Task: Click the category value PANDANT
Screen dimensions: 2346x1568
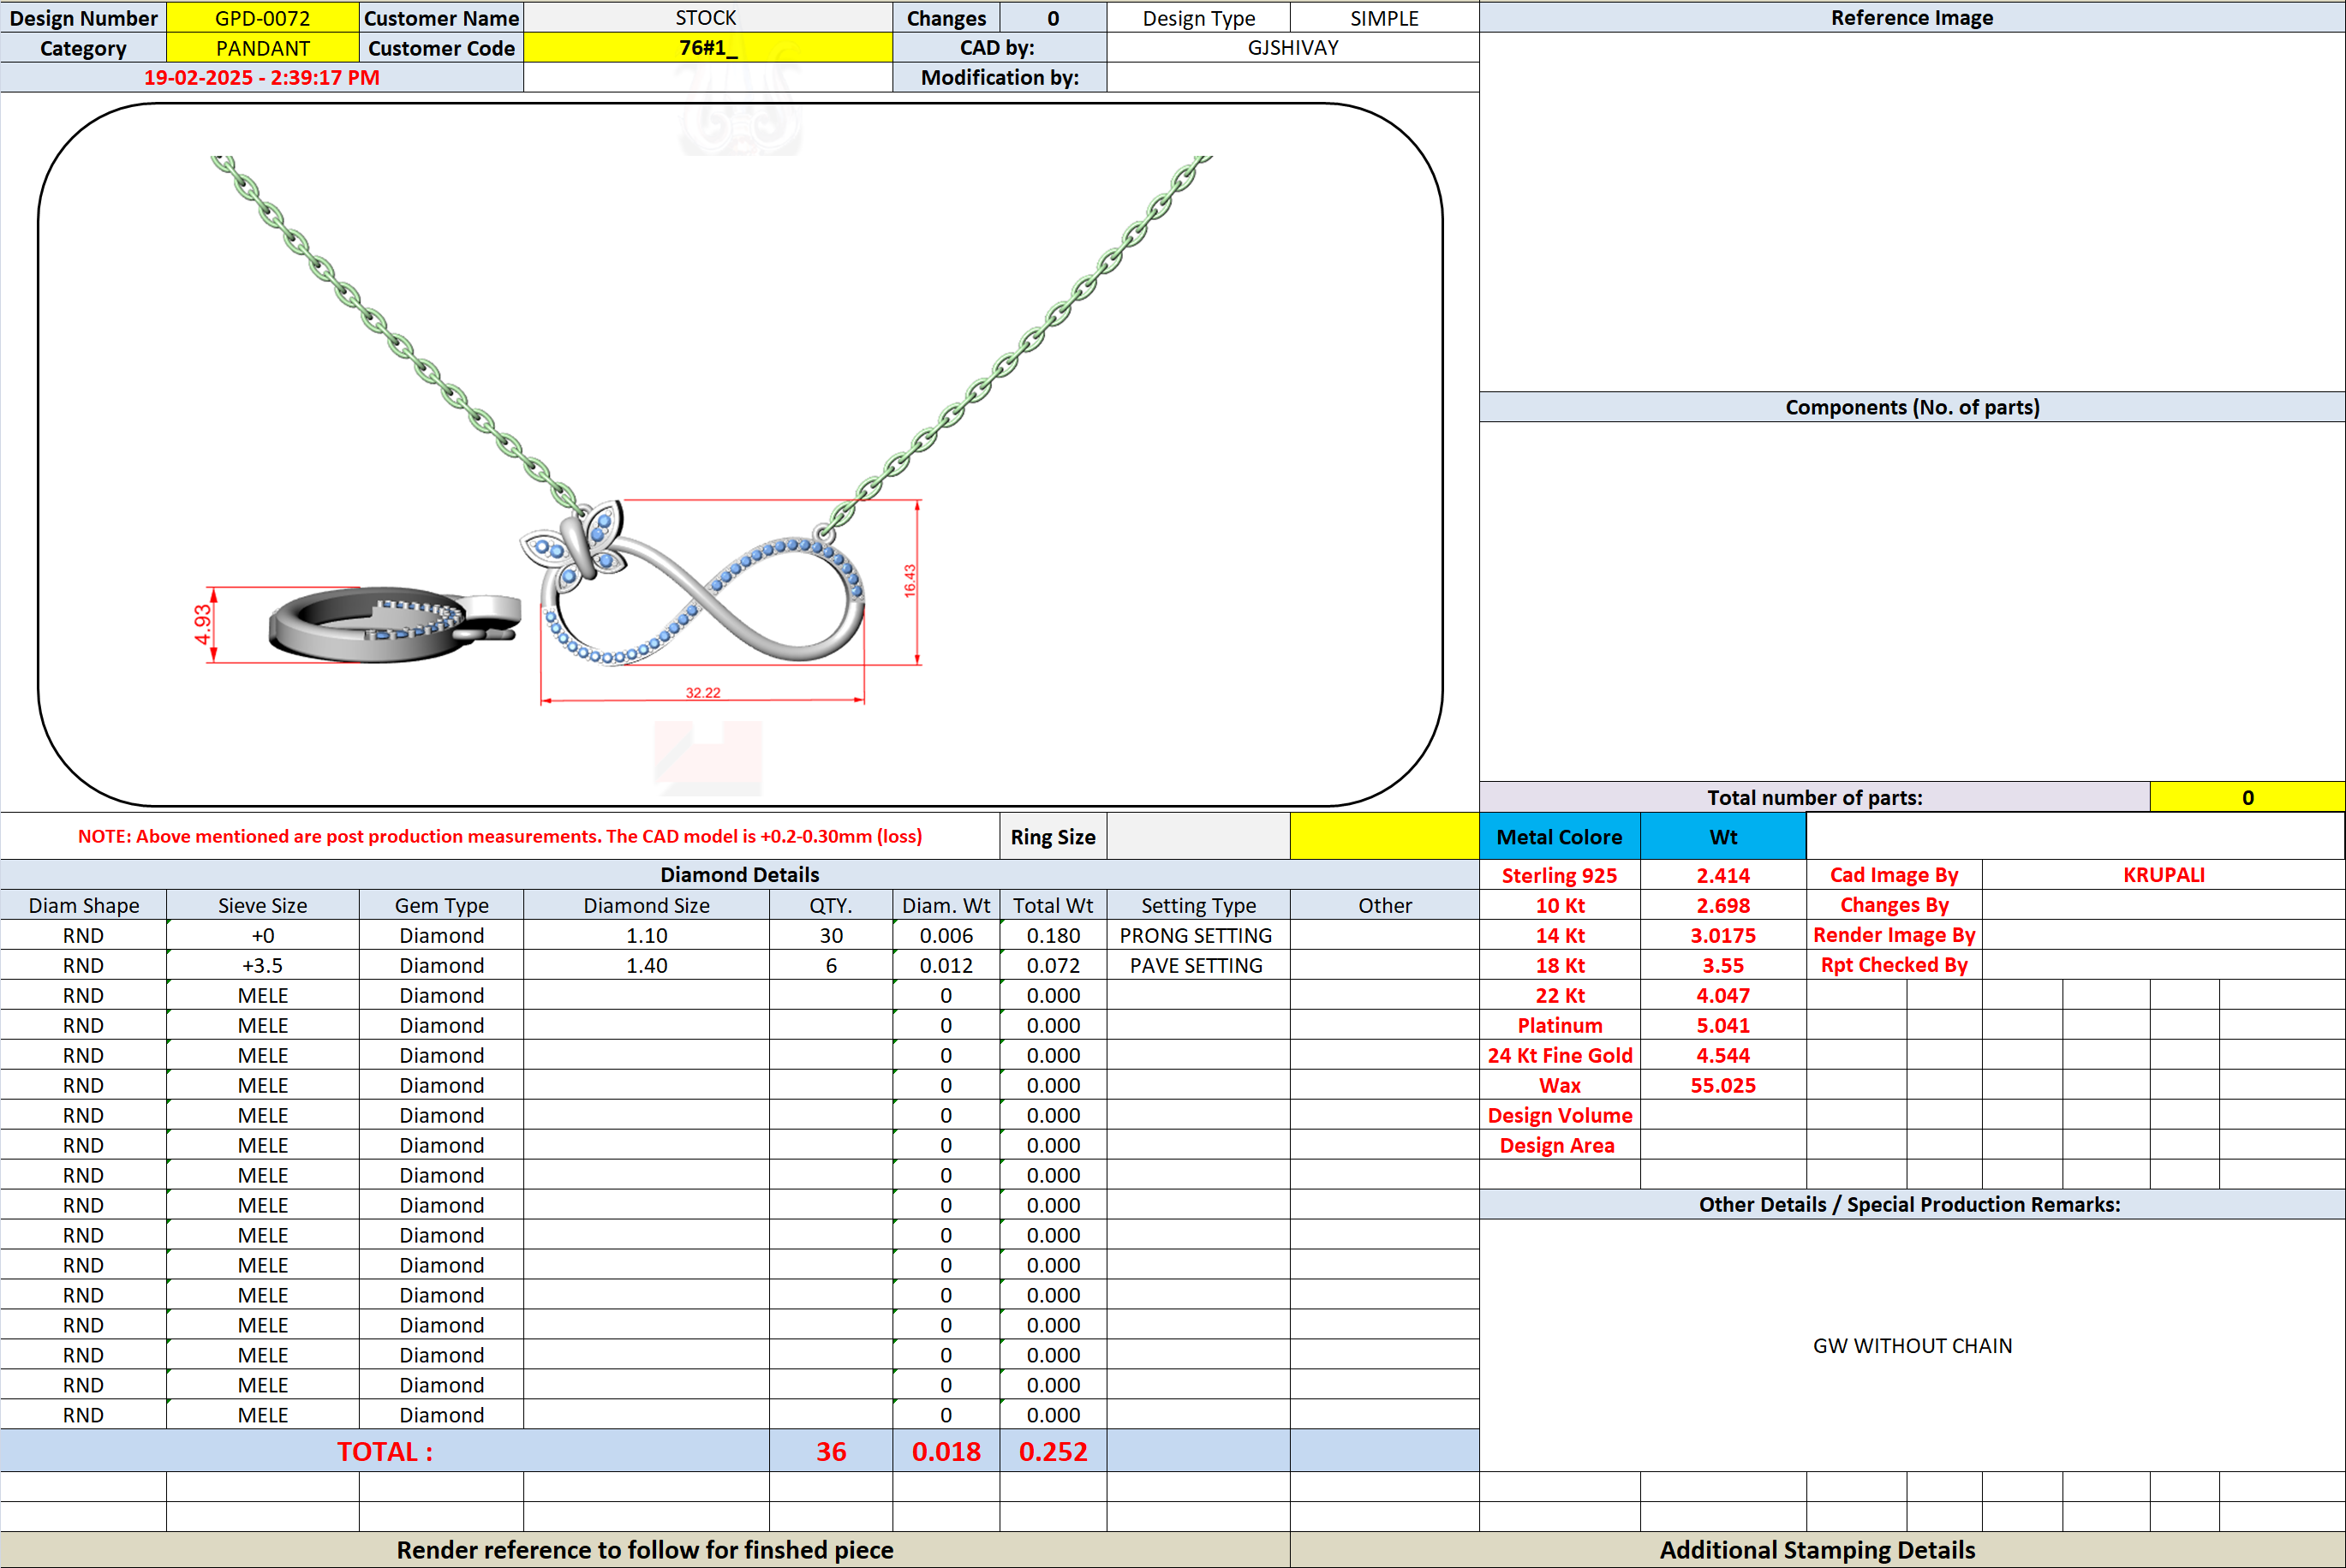Action: click(262, 48)
